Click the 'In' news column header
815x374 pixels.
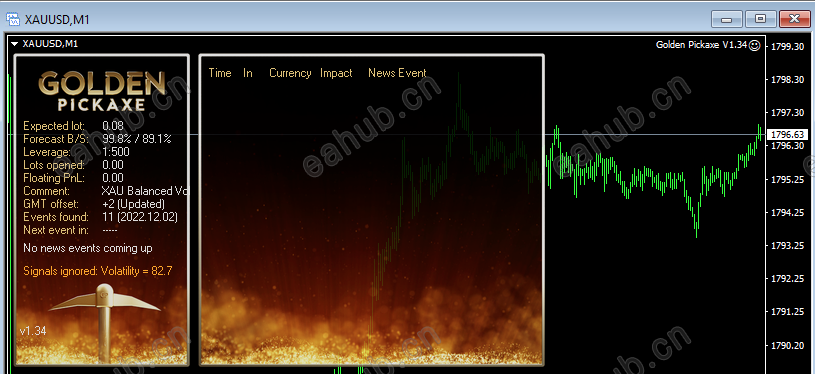click(x=248, y=73)
